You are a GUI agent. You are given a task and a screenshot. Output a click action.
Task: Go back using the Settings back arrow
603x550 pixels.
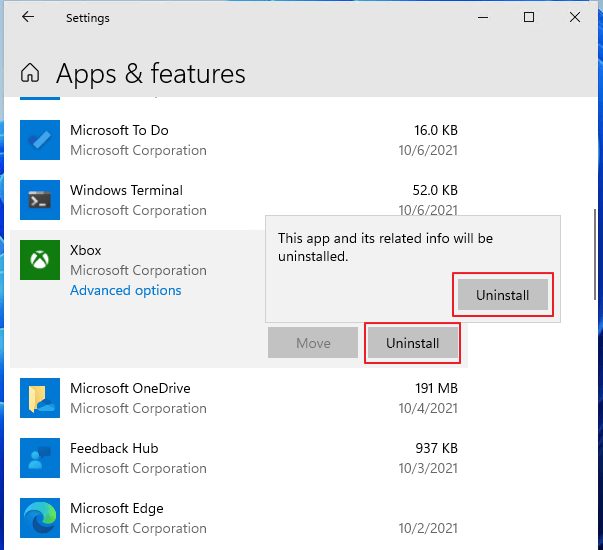click(28, 17)
